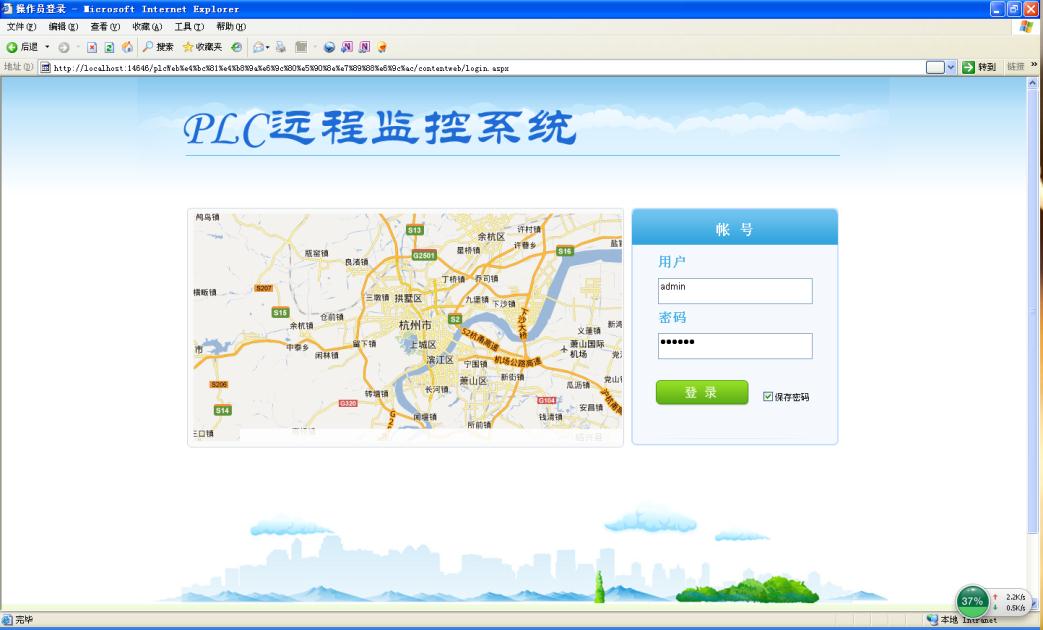The image size is (1043, 630).
Task: Minimize the Internet Explorer window
Action: coord(997,9)
